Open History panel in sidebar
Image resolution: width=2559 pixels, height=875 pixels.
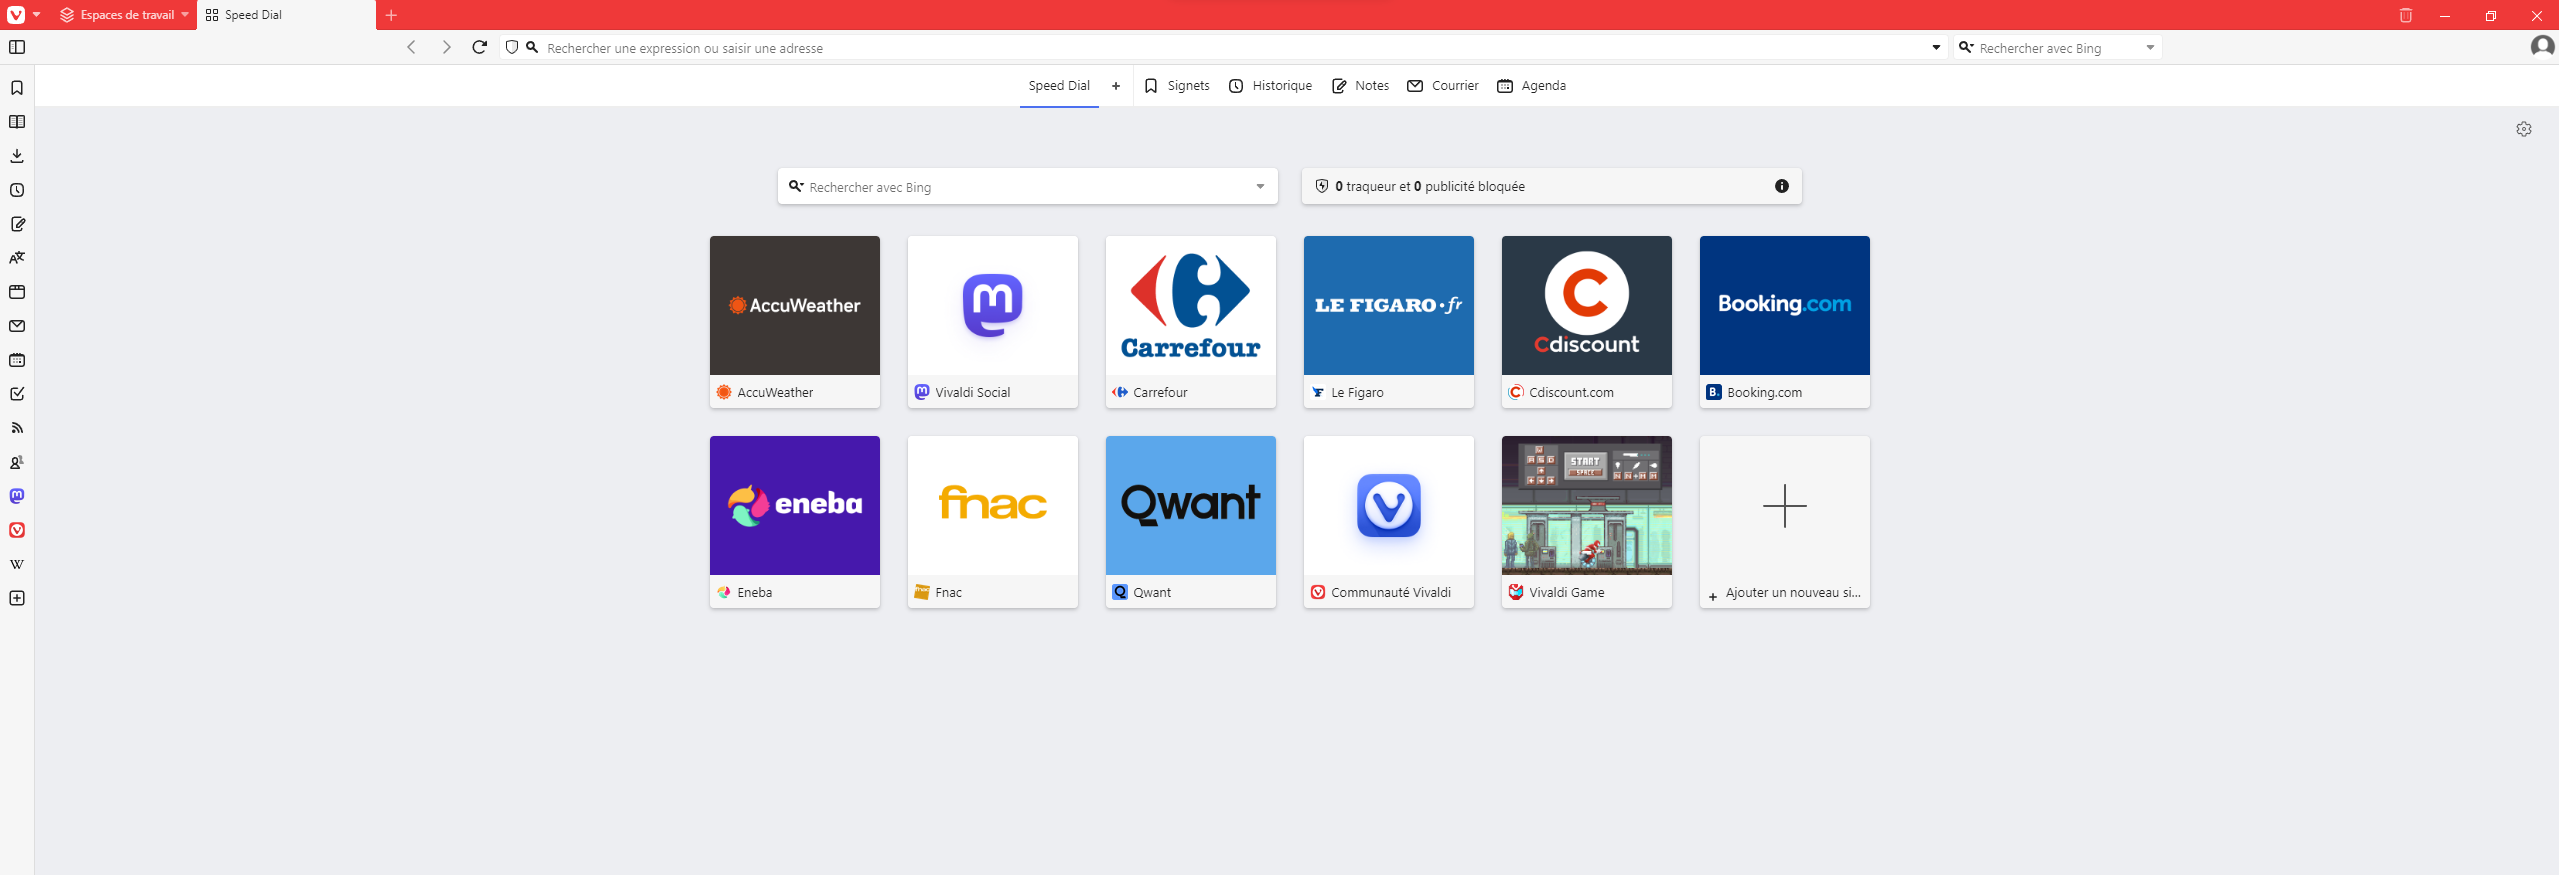[17, 190]
